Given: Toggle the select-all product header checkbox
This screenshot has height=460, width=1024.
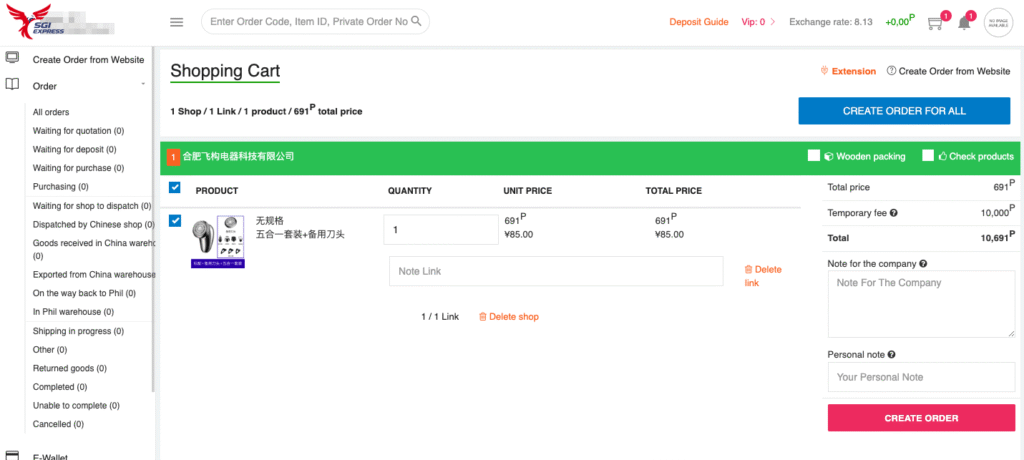Looking at the screenshot, I should (x=175, y=188).
